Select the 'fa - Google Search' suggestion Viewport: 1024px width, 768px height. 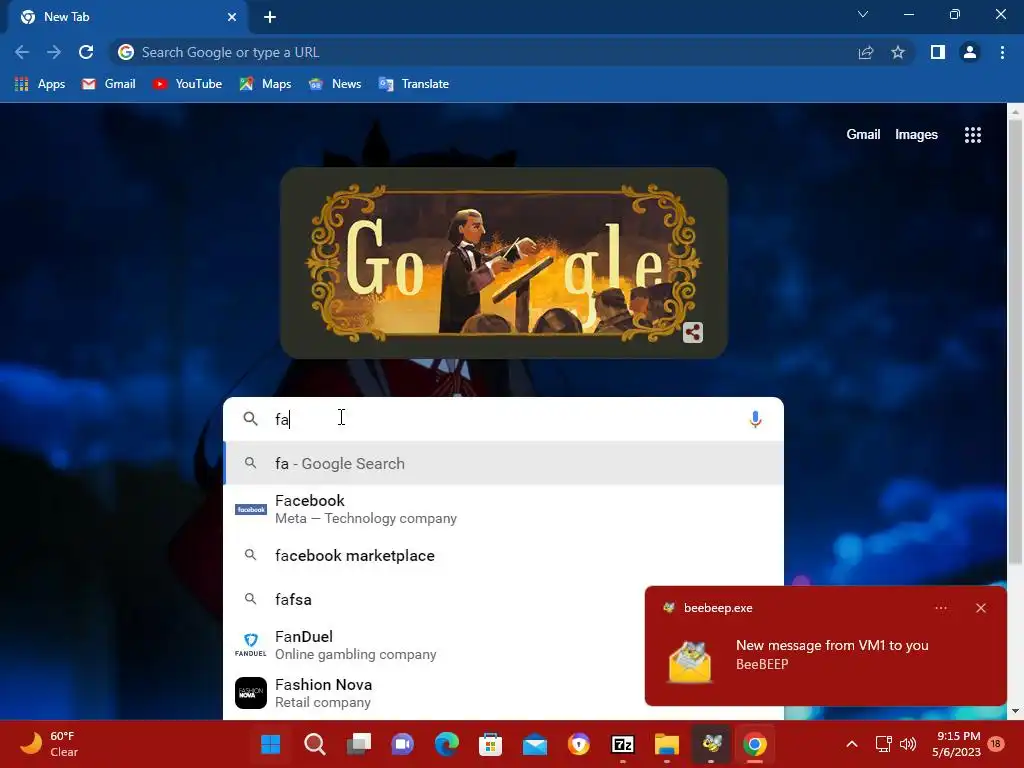pos(503,463)
